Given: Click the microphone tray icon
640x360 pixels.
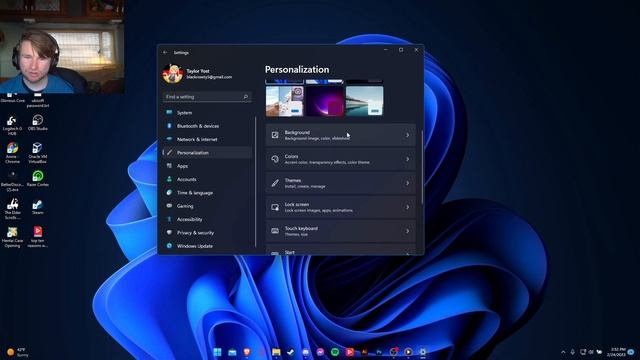Looking at the screenshot, I should (x=573, y=352).
